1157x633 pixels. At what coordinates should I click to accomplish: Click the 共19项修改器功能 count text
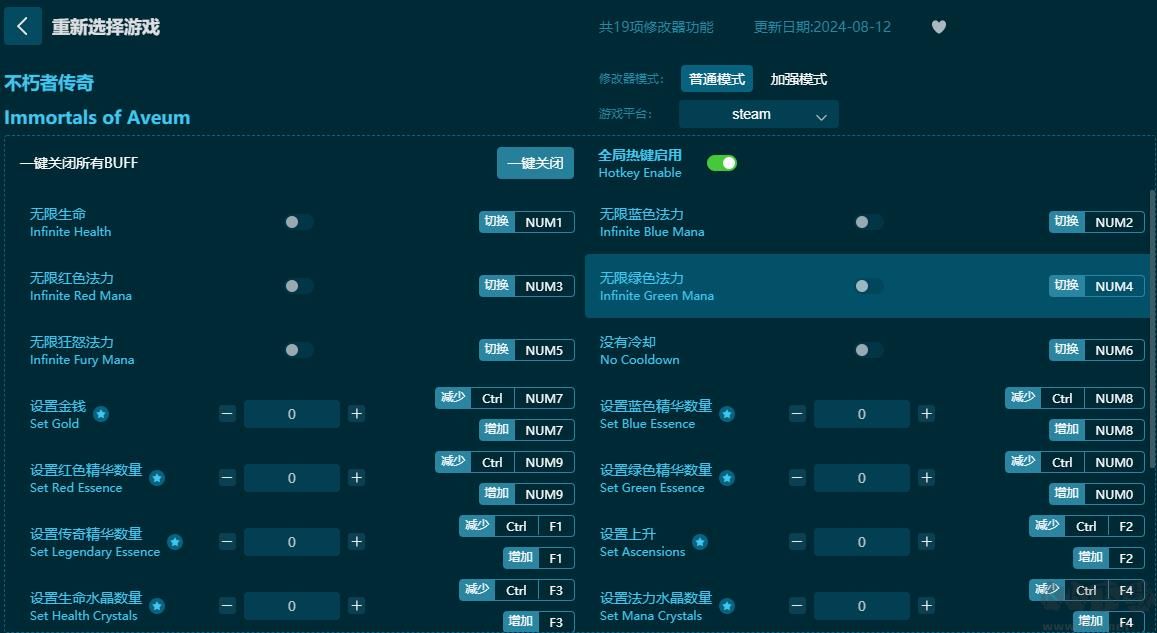(656, 27)
